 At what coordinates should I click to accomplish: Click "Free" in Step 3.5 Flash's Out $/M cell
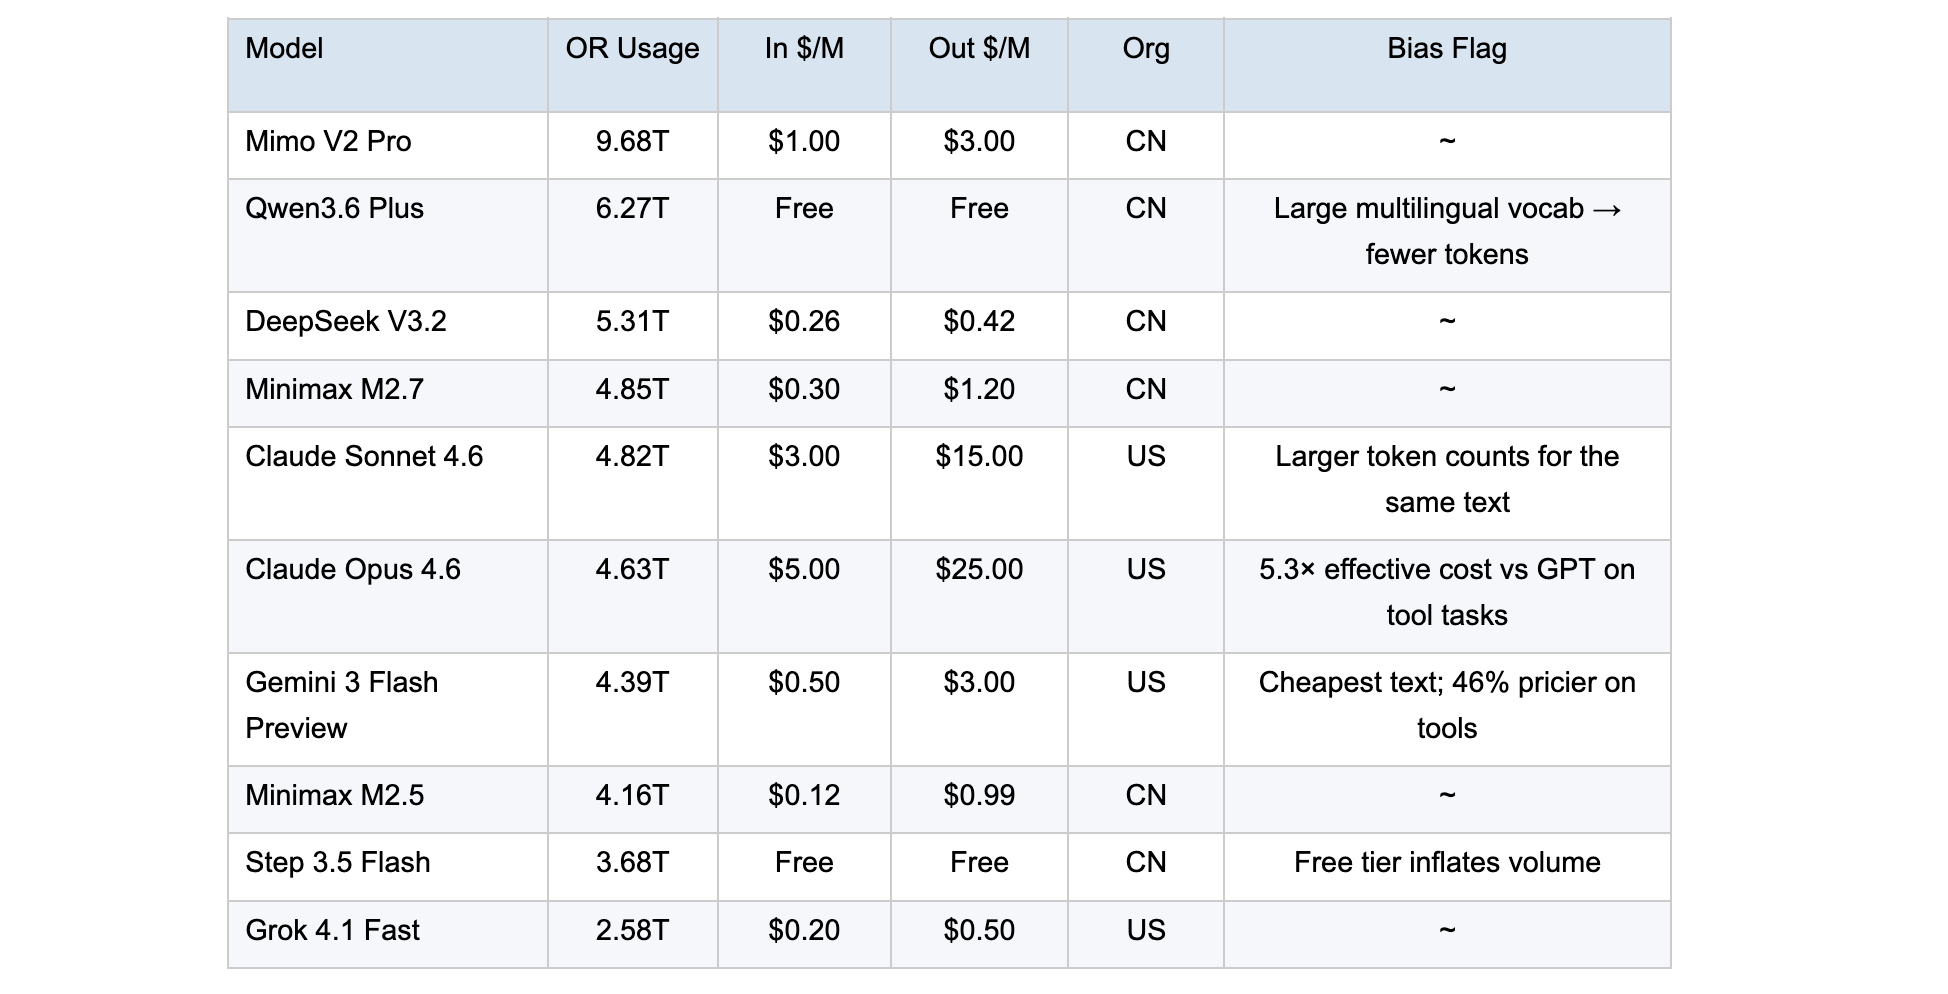pyautogui.click(x=979, y=862)
